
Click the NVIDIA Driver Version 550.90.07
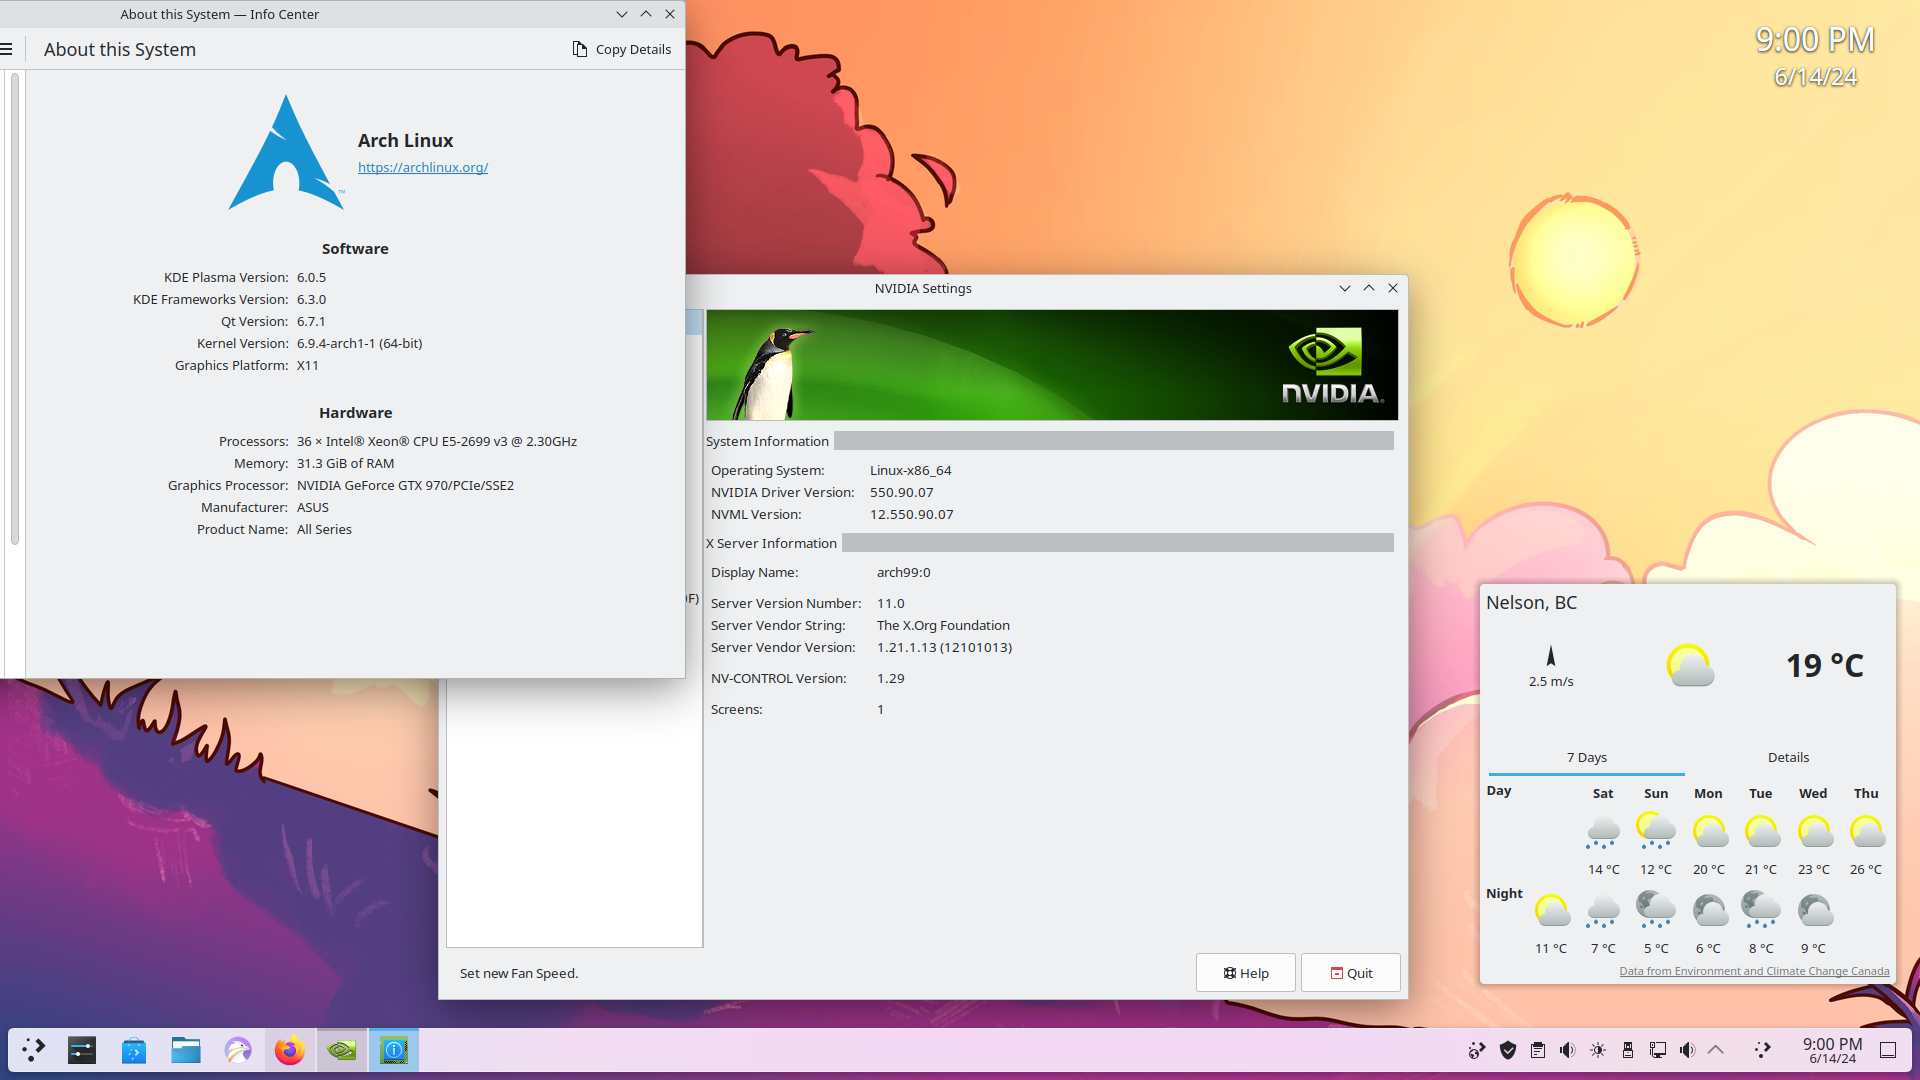coord(901,492)
